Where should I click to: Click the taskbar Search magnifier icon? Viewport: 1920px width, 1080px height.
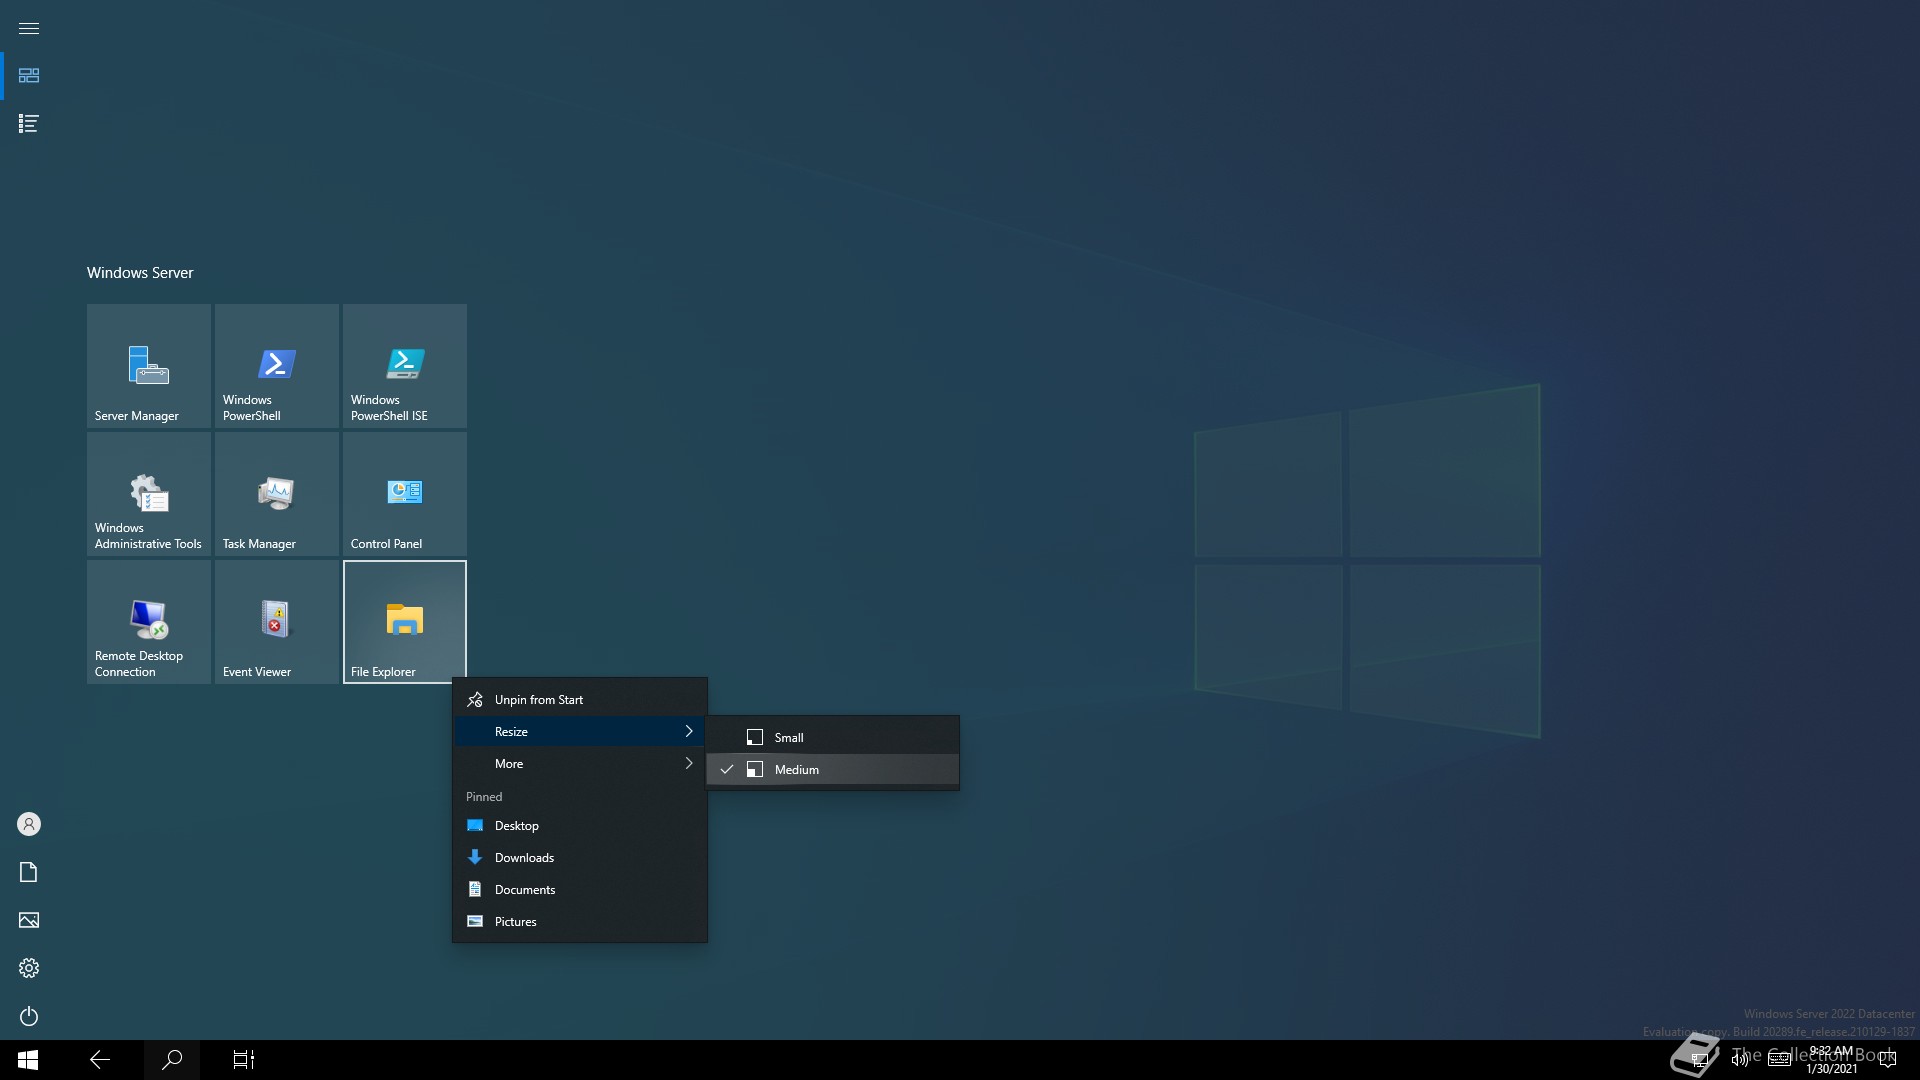(x=172, y=1059)
